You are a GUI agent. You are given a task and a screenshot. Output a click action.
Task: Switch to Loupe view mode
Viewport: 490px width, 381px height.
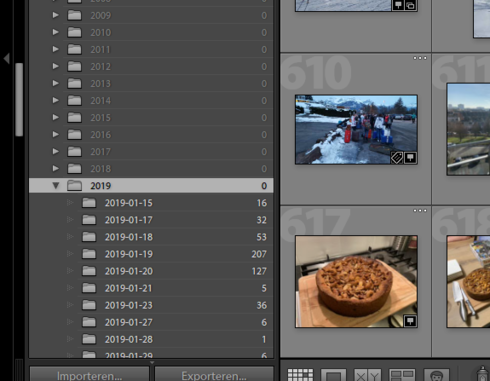coord(333,375)
